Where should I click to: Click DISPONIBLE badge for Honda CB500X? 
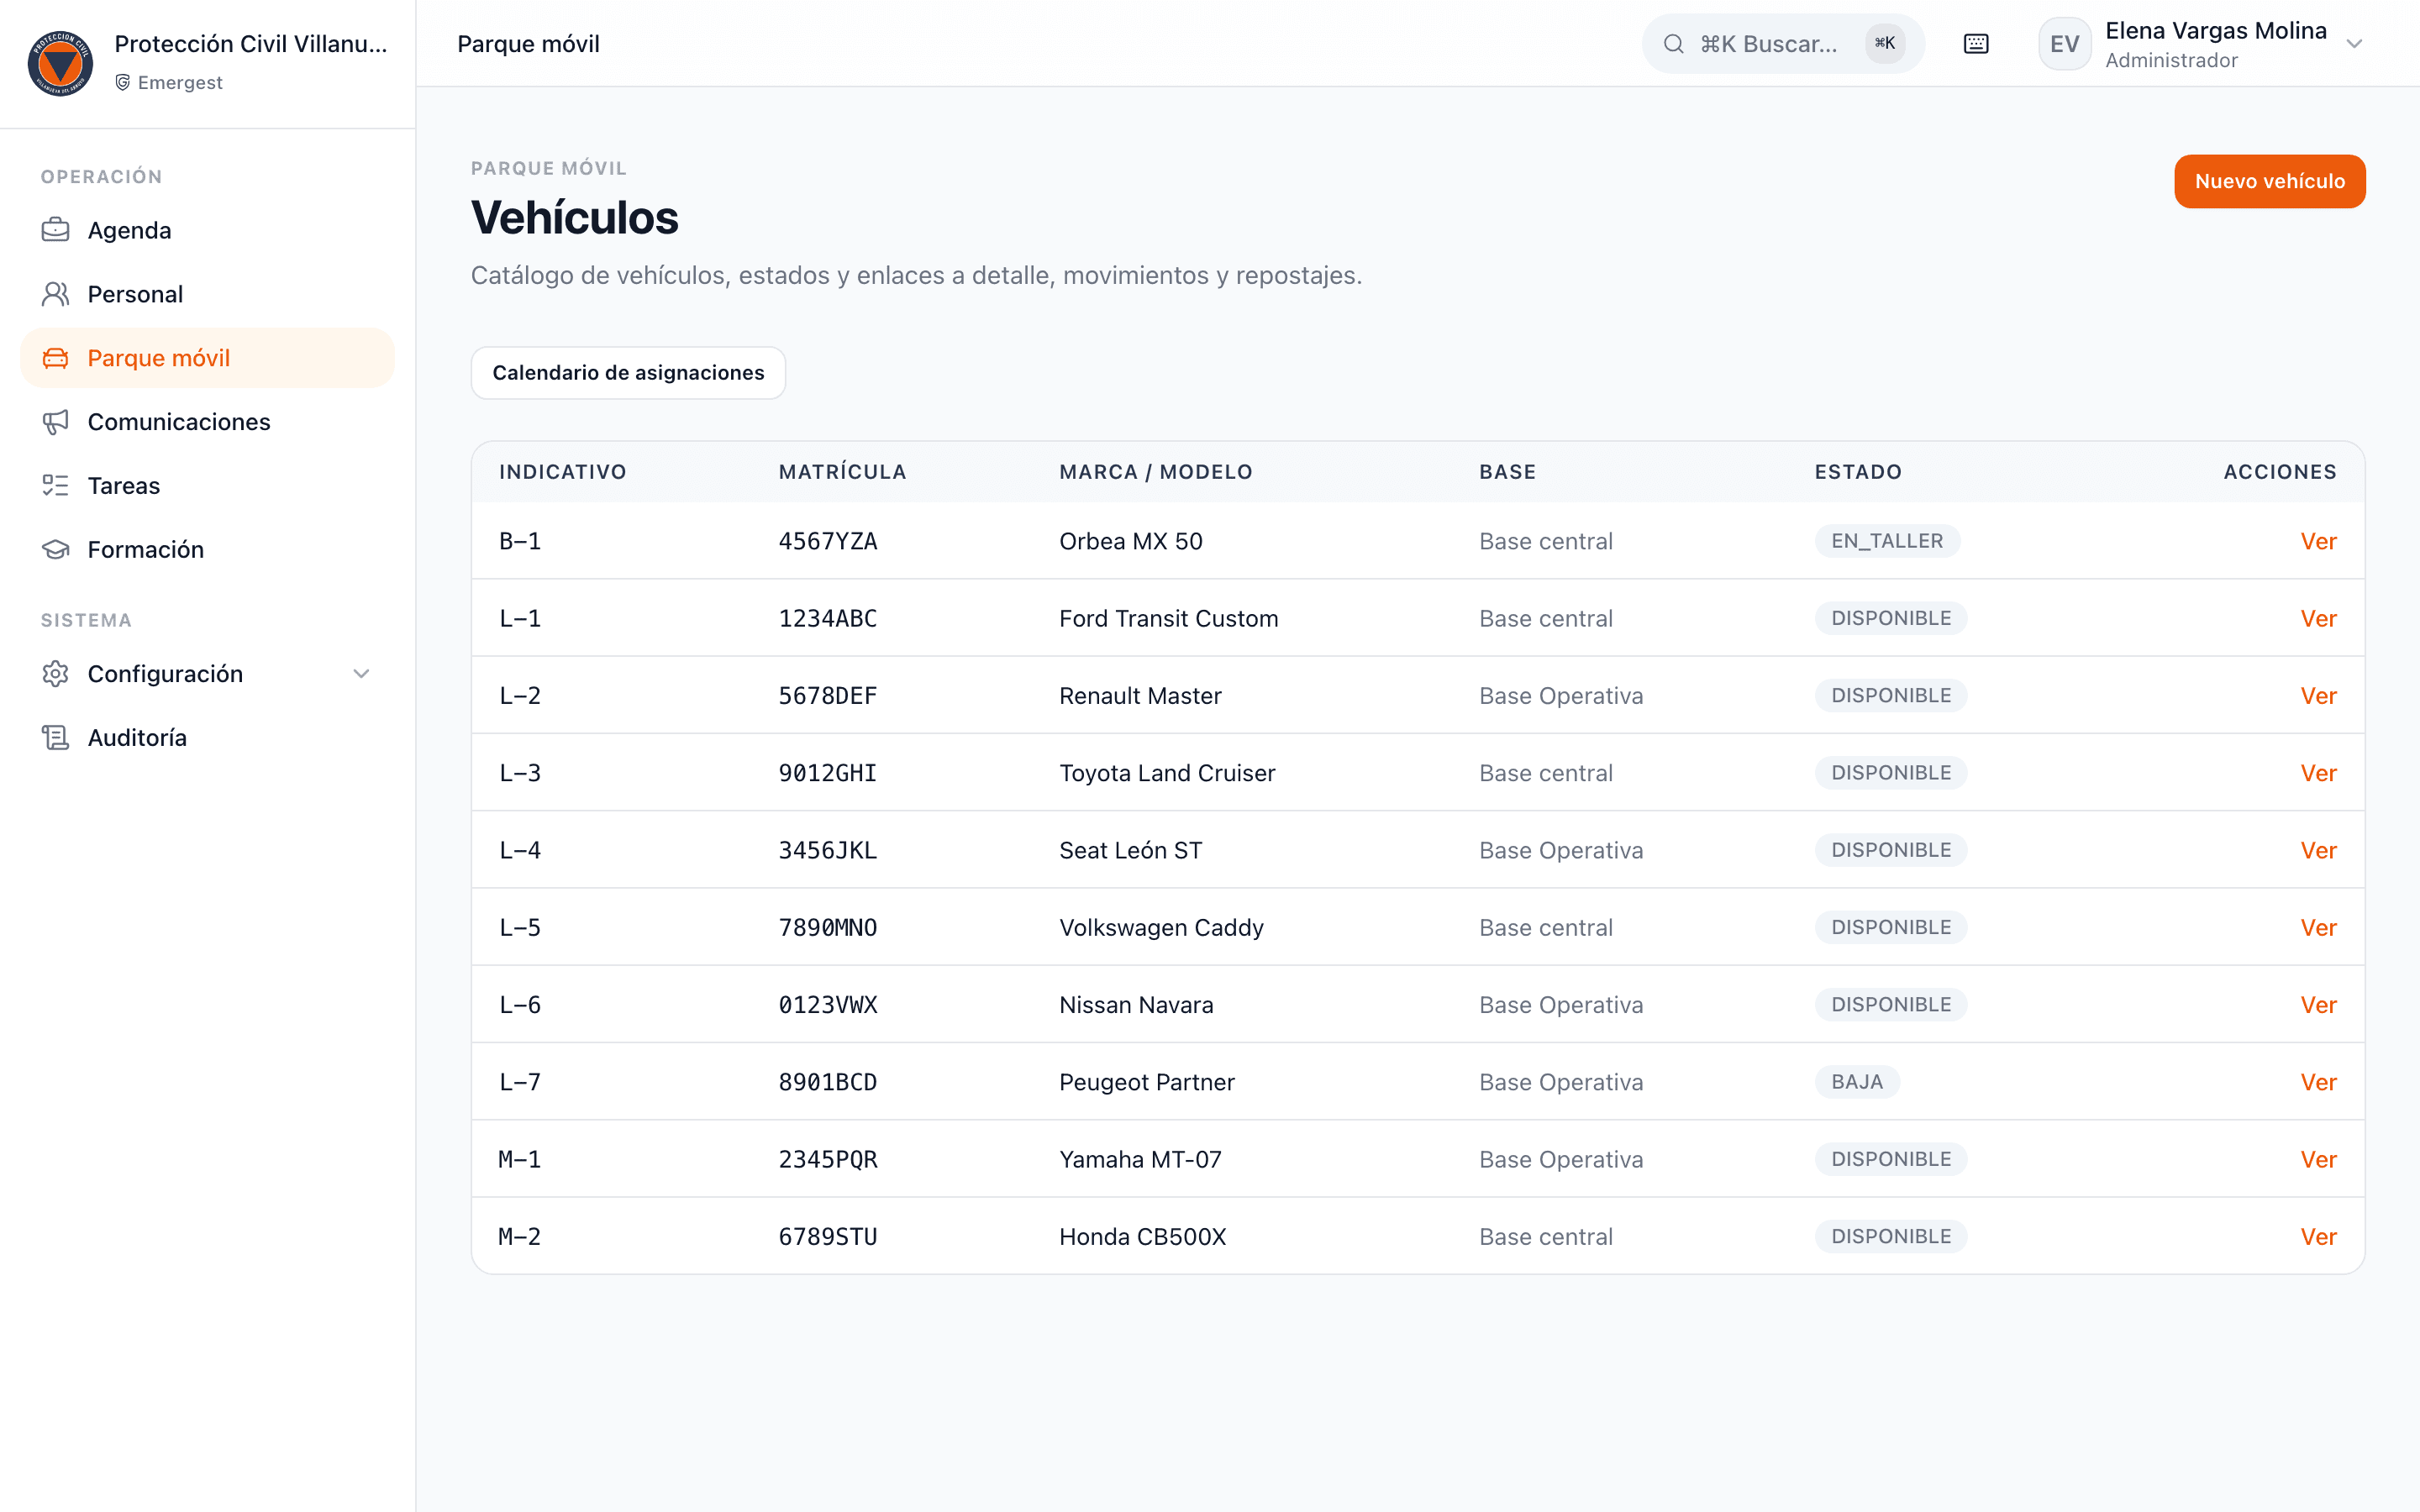click(x=1891, y=1237)
